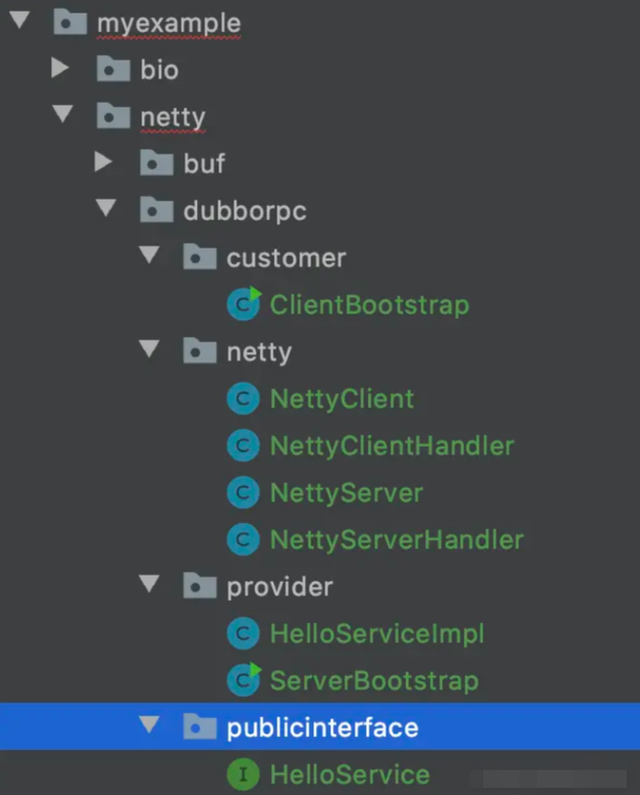Click the publicinterface folder icon

tap(200, 727)
